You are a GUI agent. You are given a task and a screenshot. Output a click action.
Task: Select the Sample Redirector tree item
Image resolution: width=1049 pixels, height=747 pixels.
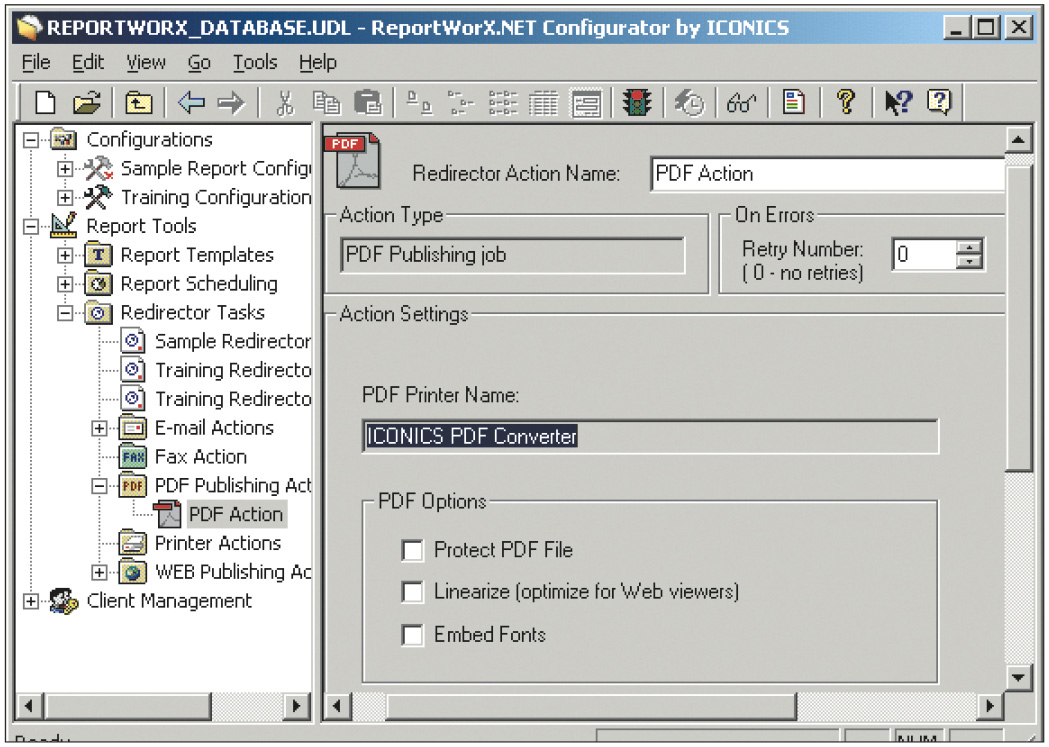232,342
